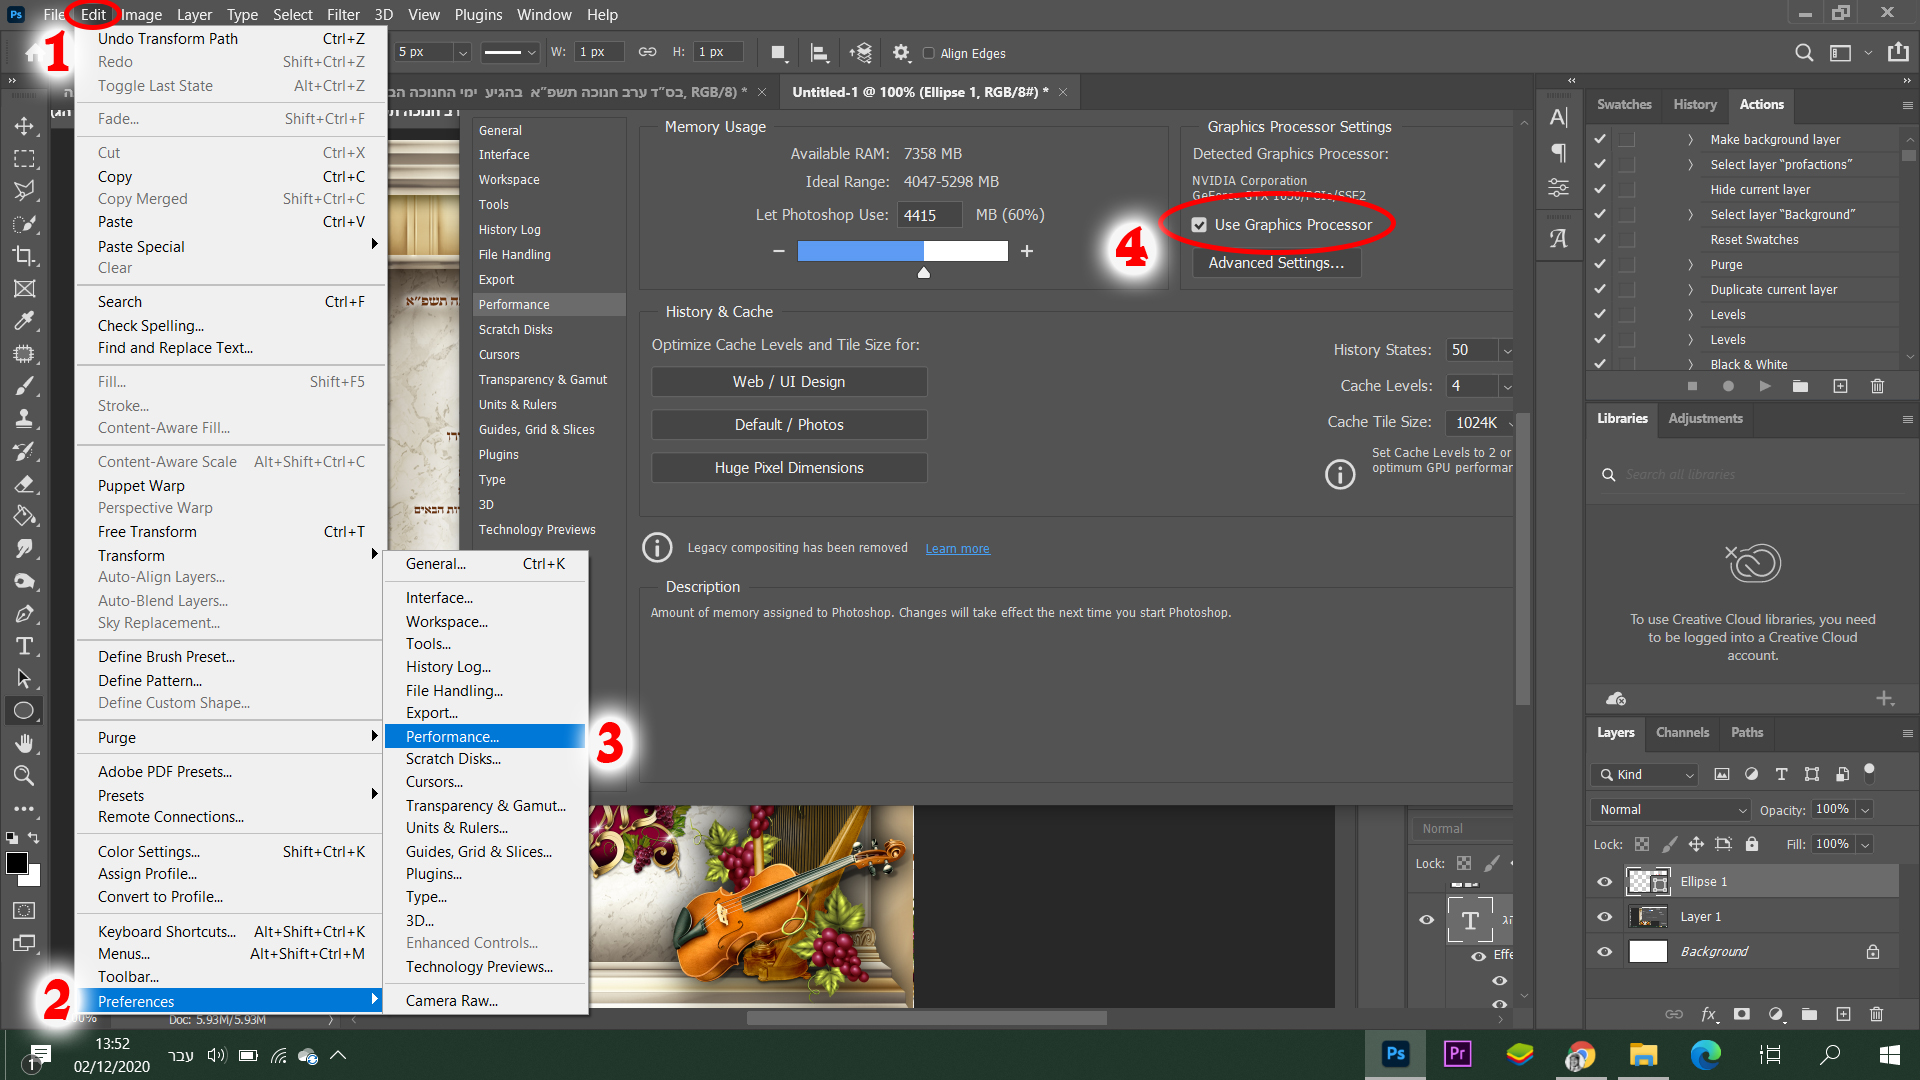This screenshot has width=1920, height=1080.
Task: Click the memory usage slider bar
Action: pos(902,251)
